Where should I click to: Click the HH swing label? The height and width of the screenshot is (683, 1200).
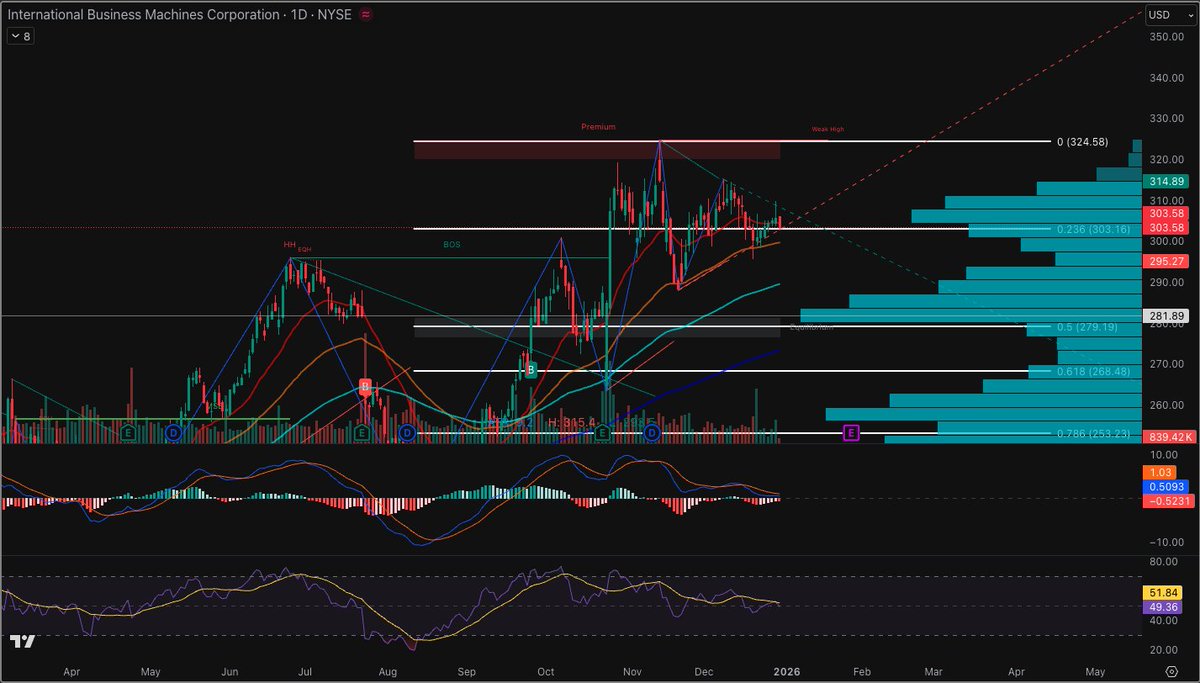pos(290,244)
